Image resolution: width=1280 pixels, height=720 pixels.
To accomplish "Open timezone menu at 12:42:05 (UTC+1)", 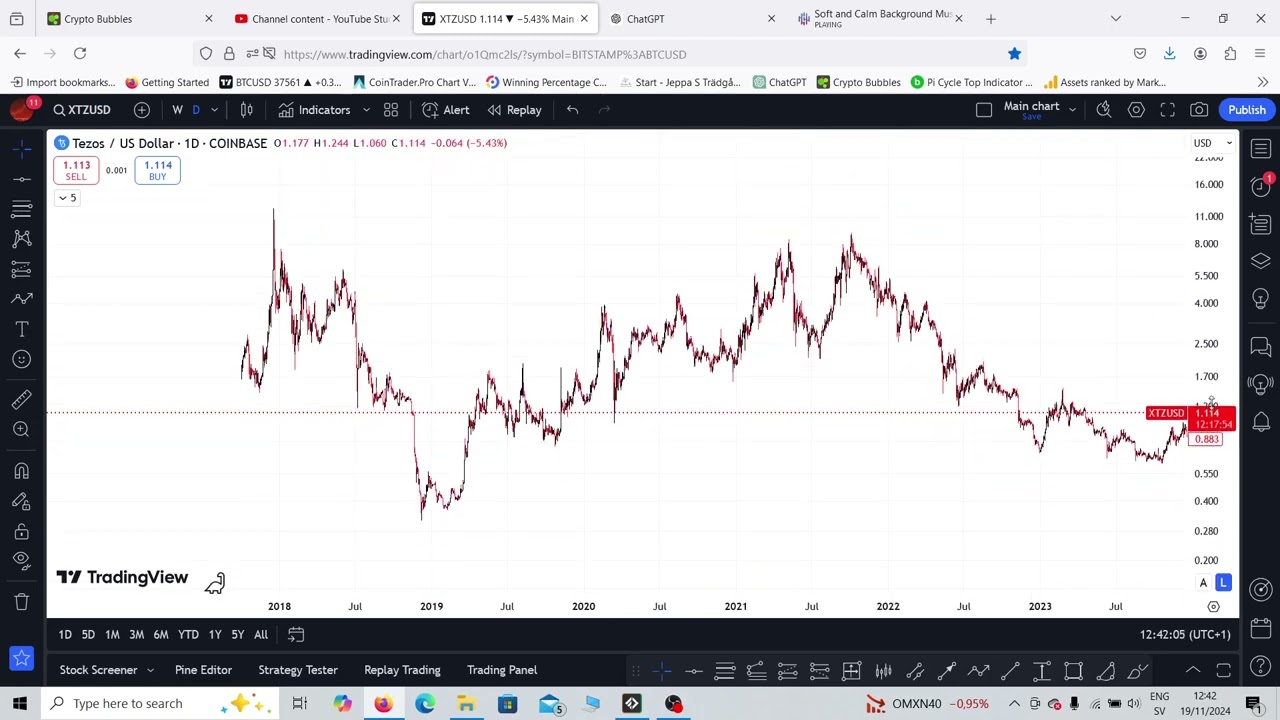I will (x=1185, y=635).
